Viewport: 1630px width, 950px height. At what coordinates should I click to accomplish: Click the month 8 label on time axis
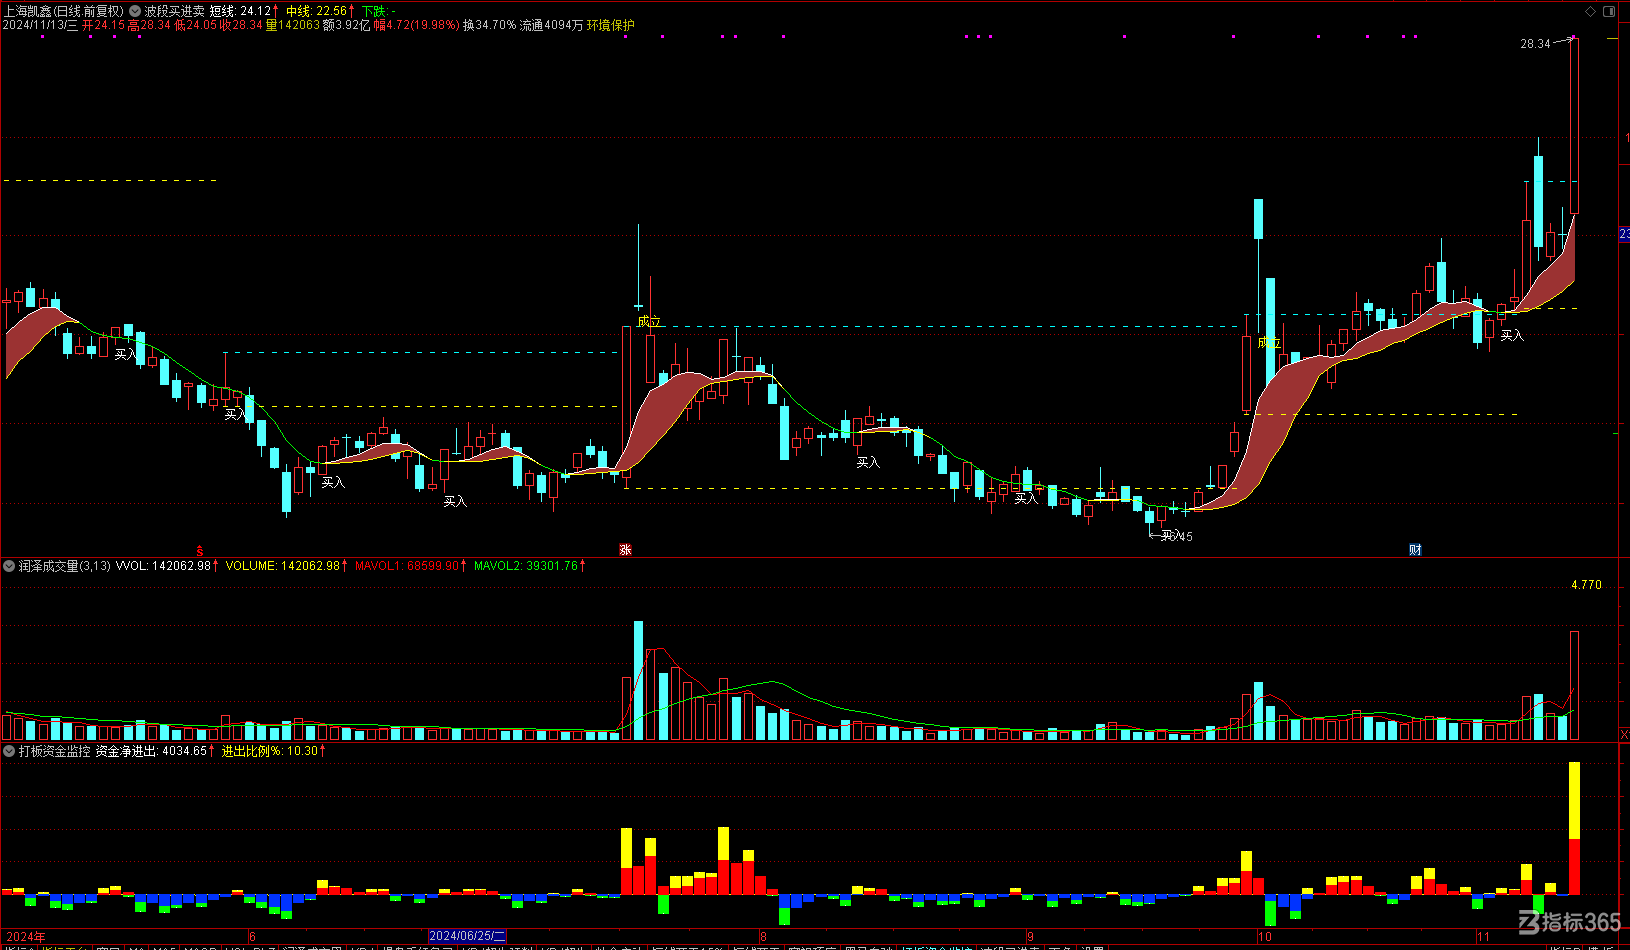763,937
